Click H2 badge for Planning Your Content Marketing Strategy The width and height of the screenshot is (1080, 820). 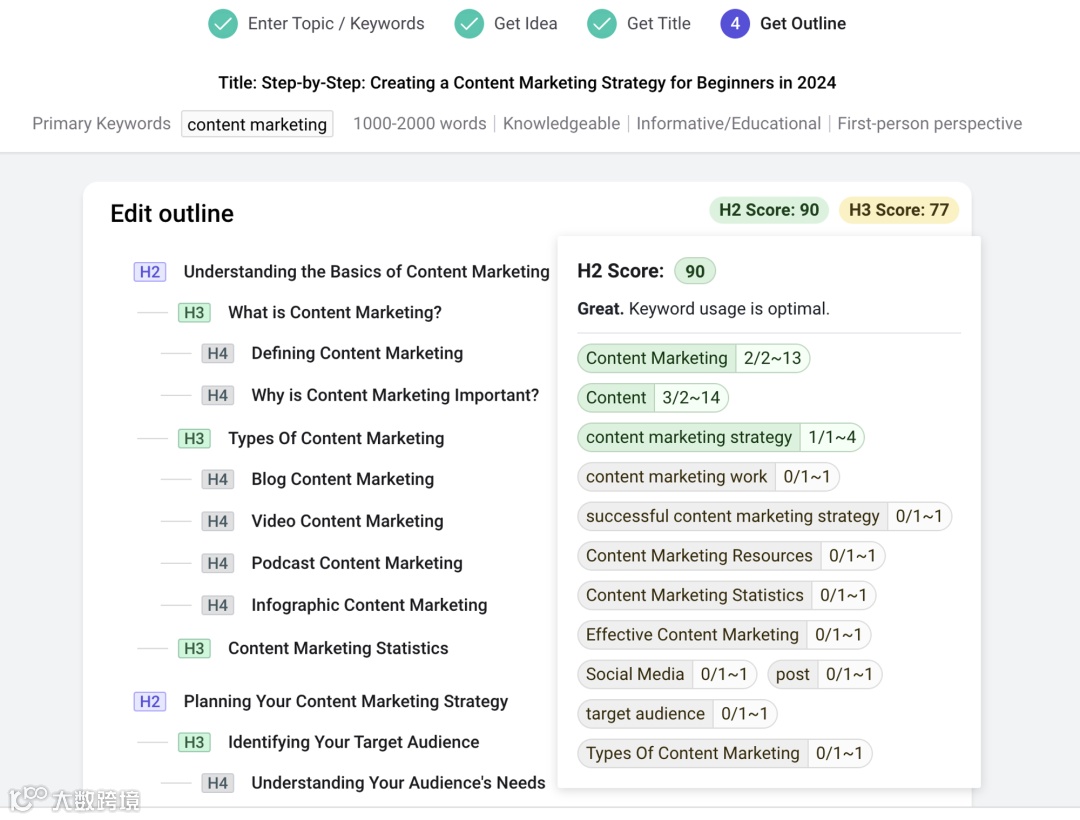pyautogui.click(x=150, y=702)
